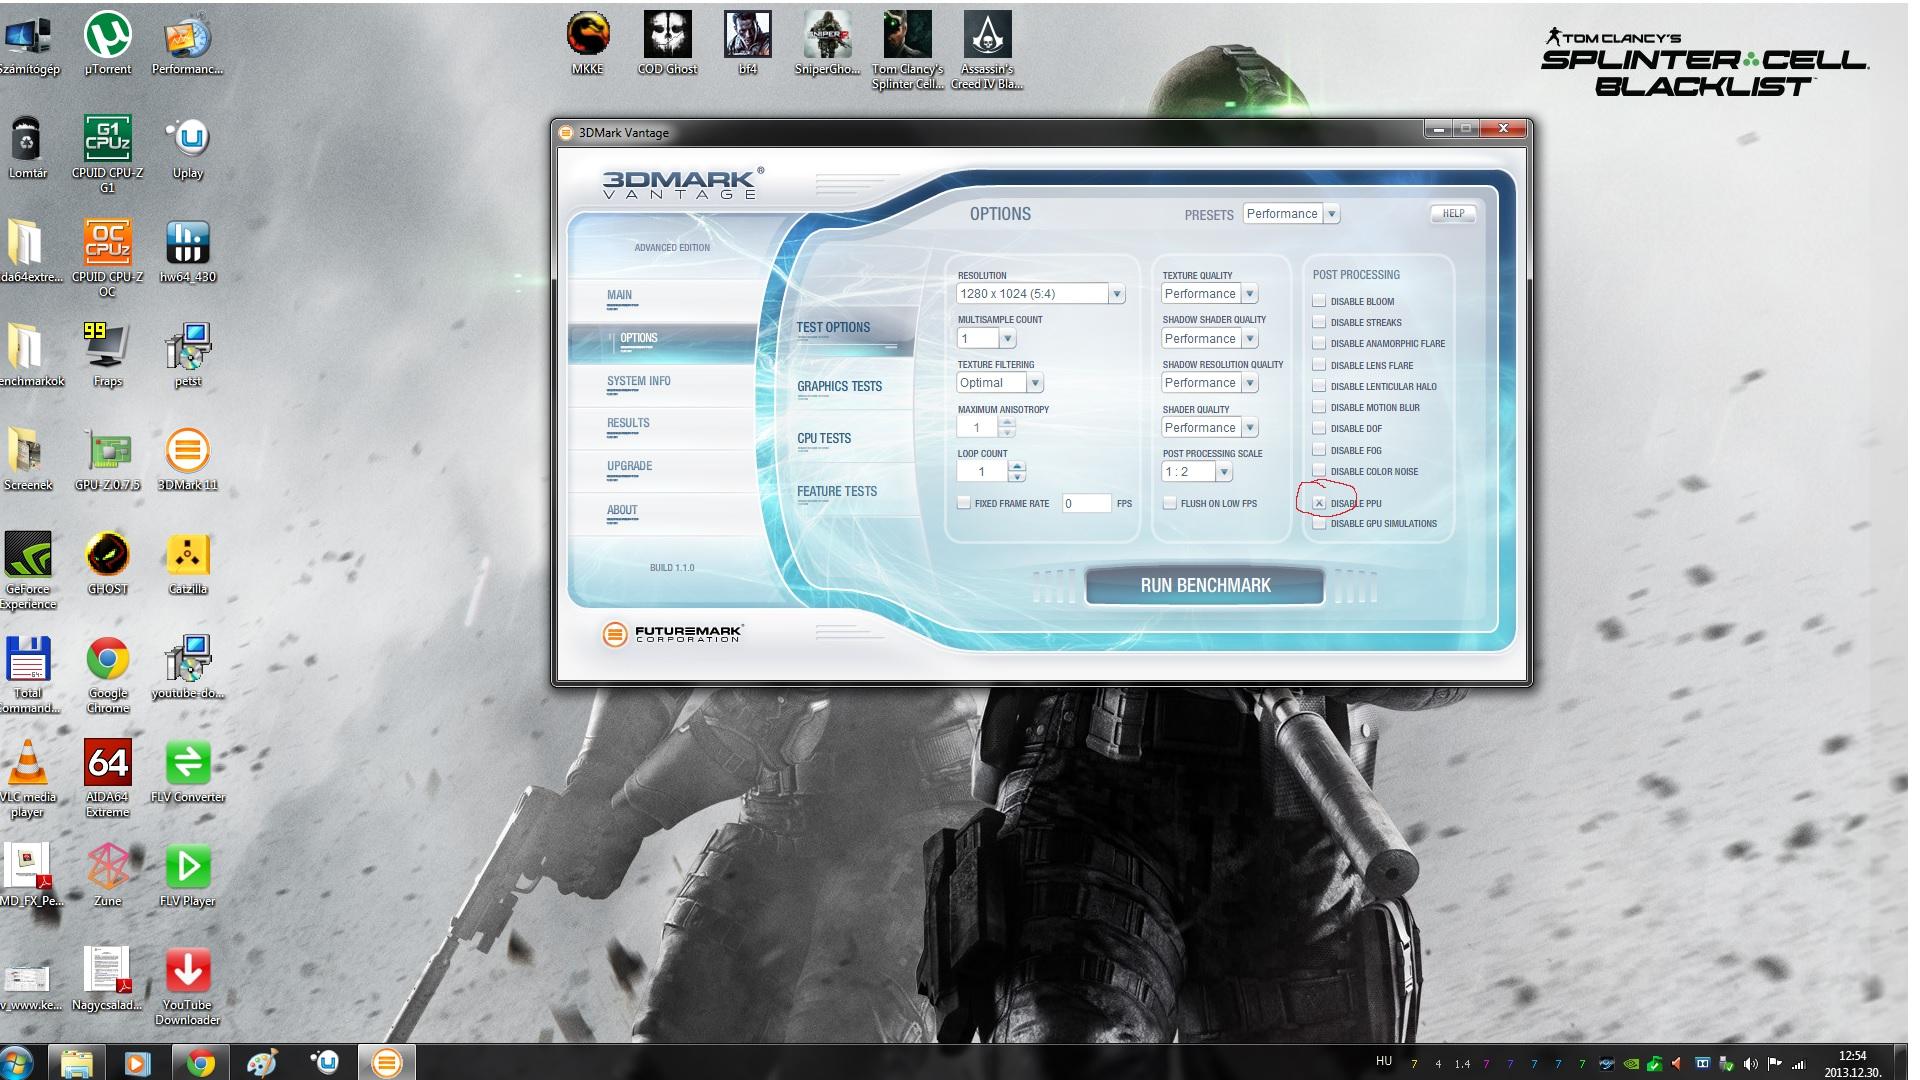Image resolution: width=1920 pixels, height=1080 pixels.
Task: Toggle the Disable Motion Blur checkbox
Action: pyautogui.click(x=1319, y=407)
